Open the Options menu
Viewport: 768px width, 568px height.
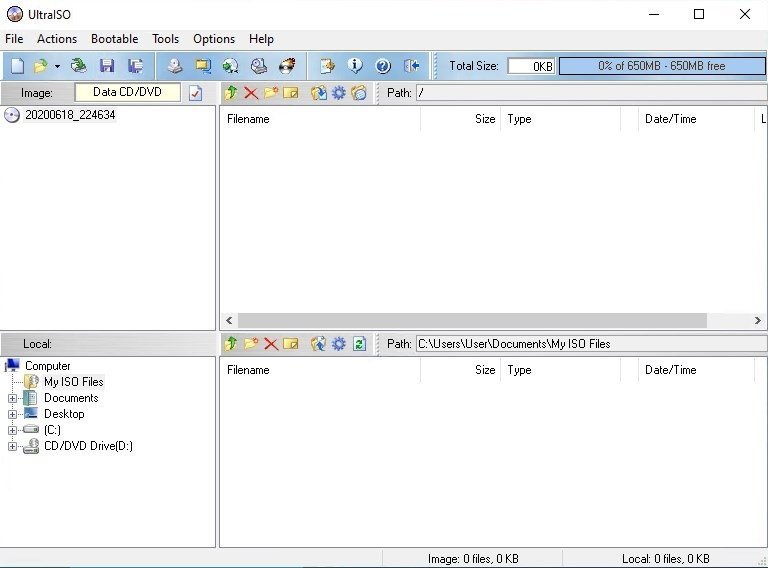tap(214, 39)
